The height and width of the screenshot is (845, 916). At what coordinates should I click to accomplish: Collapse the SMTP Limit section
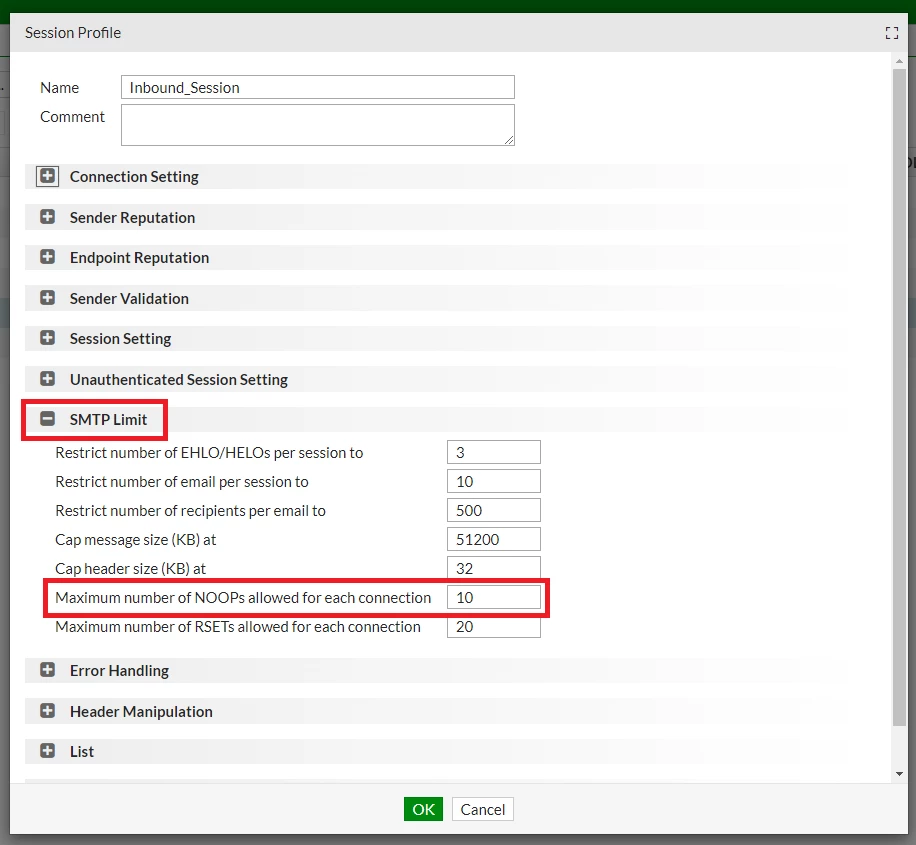[47, 419]
